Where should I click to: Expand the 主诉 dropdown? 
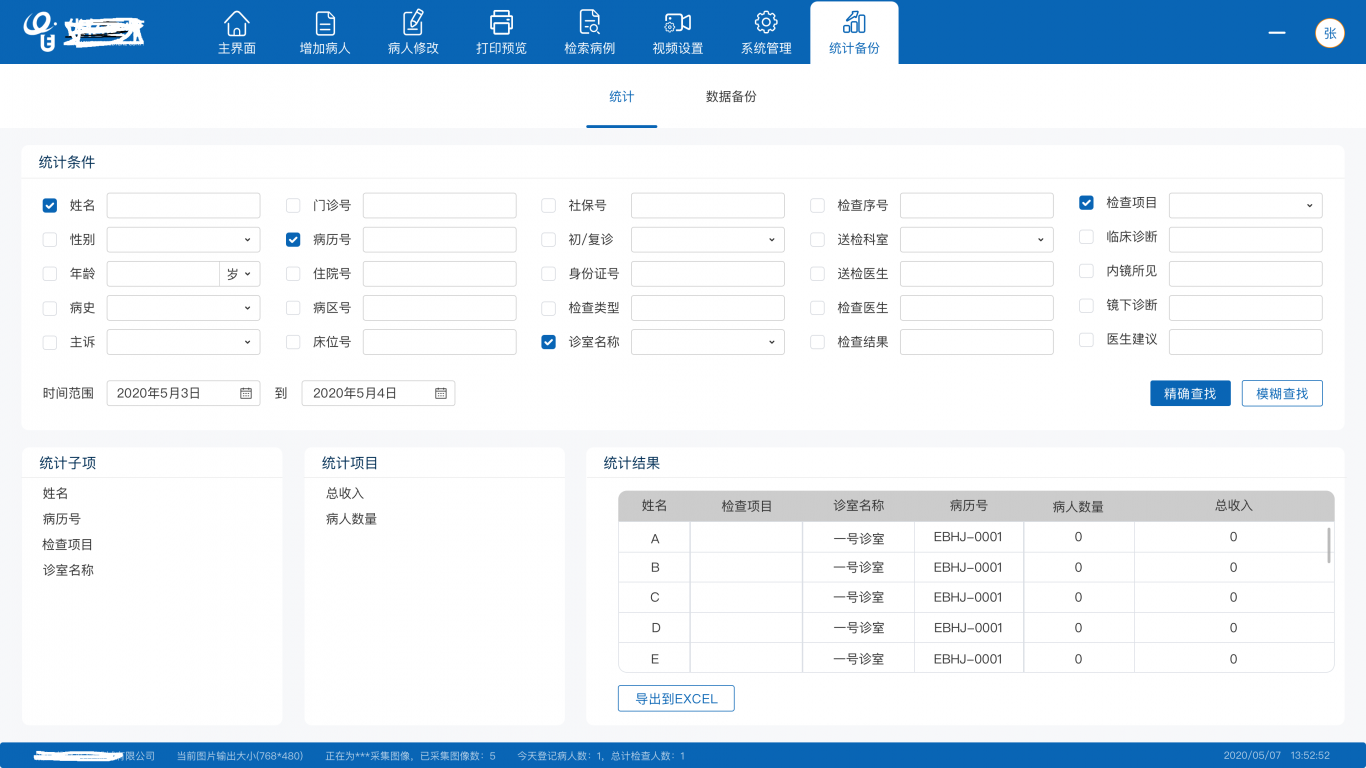tap(183, 341)
